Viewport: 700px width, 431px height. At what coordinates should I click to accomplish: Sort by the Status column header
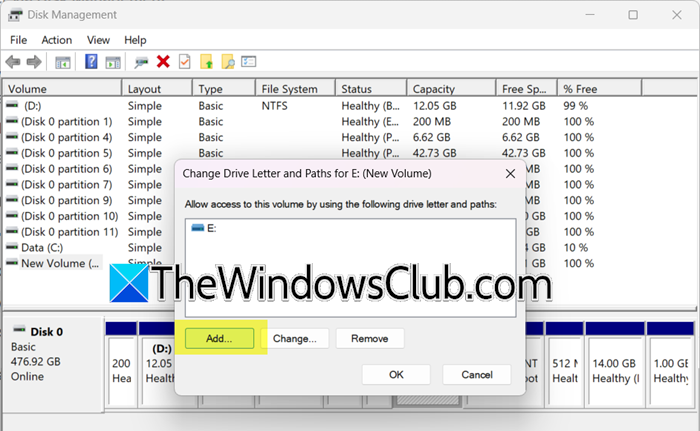pyautogui.click(x=371, y=89)
